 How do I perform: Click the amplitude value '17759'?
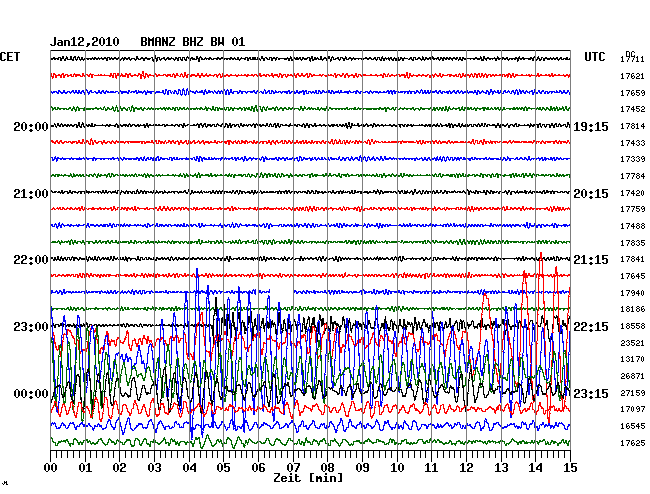633,209
